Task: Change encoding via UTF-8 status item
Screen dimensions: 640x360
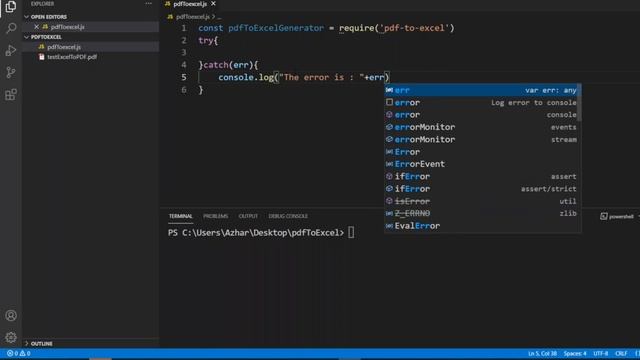Action: click(600, 353)
